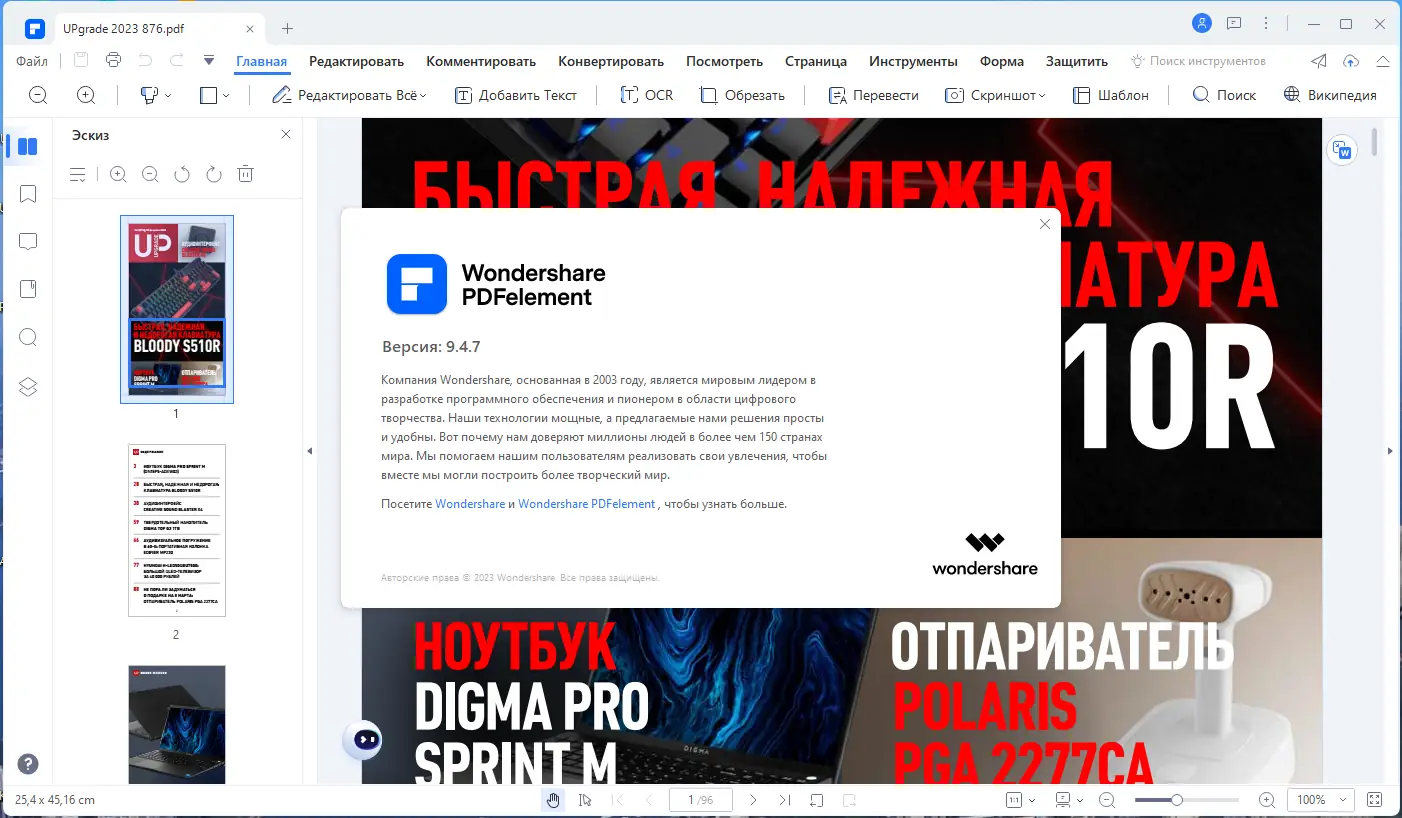1402x818 pixels.
Task: Open the attachments panel icon
Action: pos(28,289)
